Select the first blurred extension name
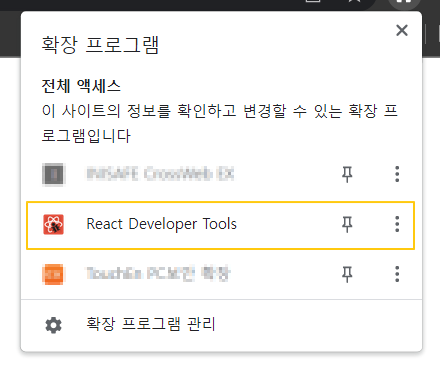The image size is (440, 374). pos(160,174)
